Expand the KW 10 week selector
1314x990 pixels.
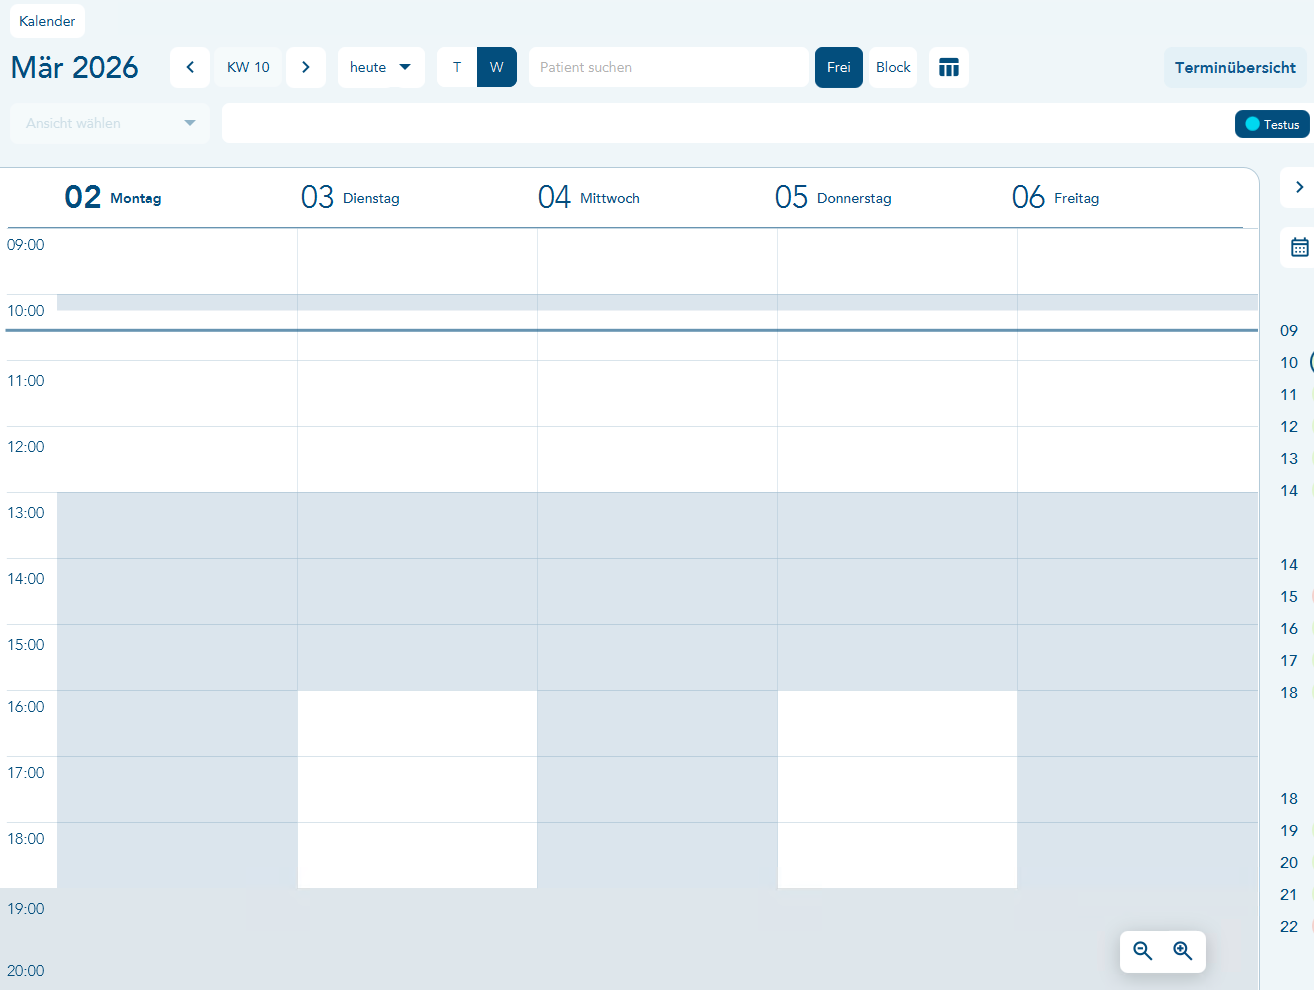point(248,67)
